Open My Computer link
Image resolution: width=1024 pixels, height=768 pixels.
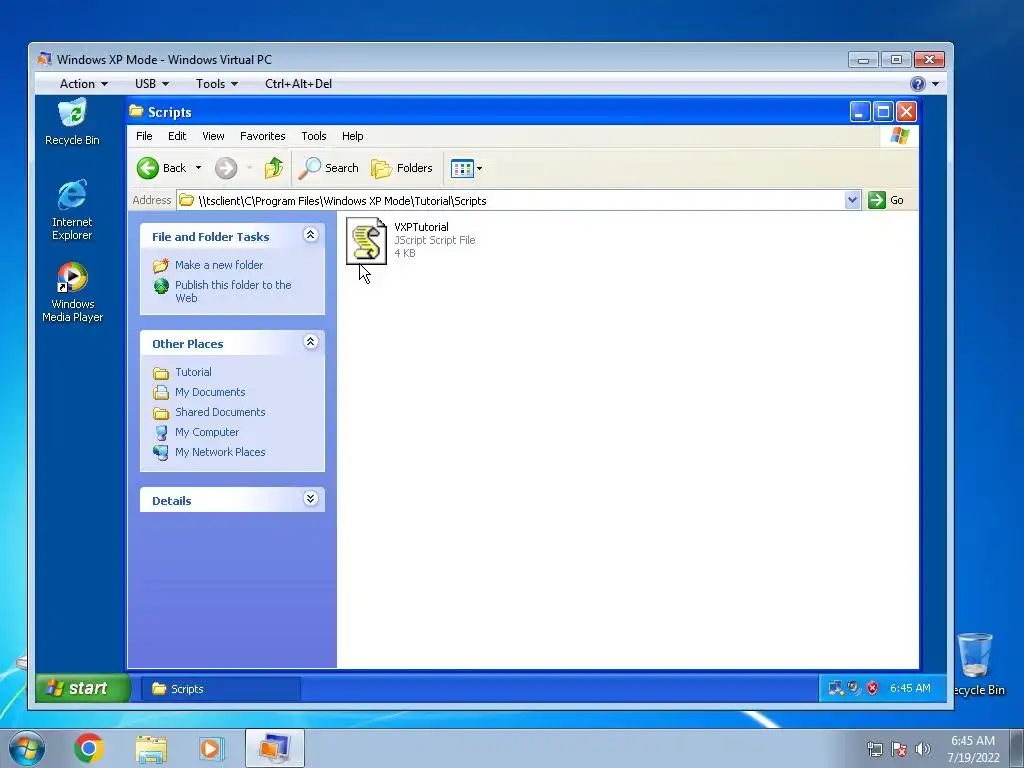(x=207, y=432)
